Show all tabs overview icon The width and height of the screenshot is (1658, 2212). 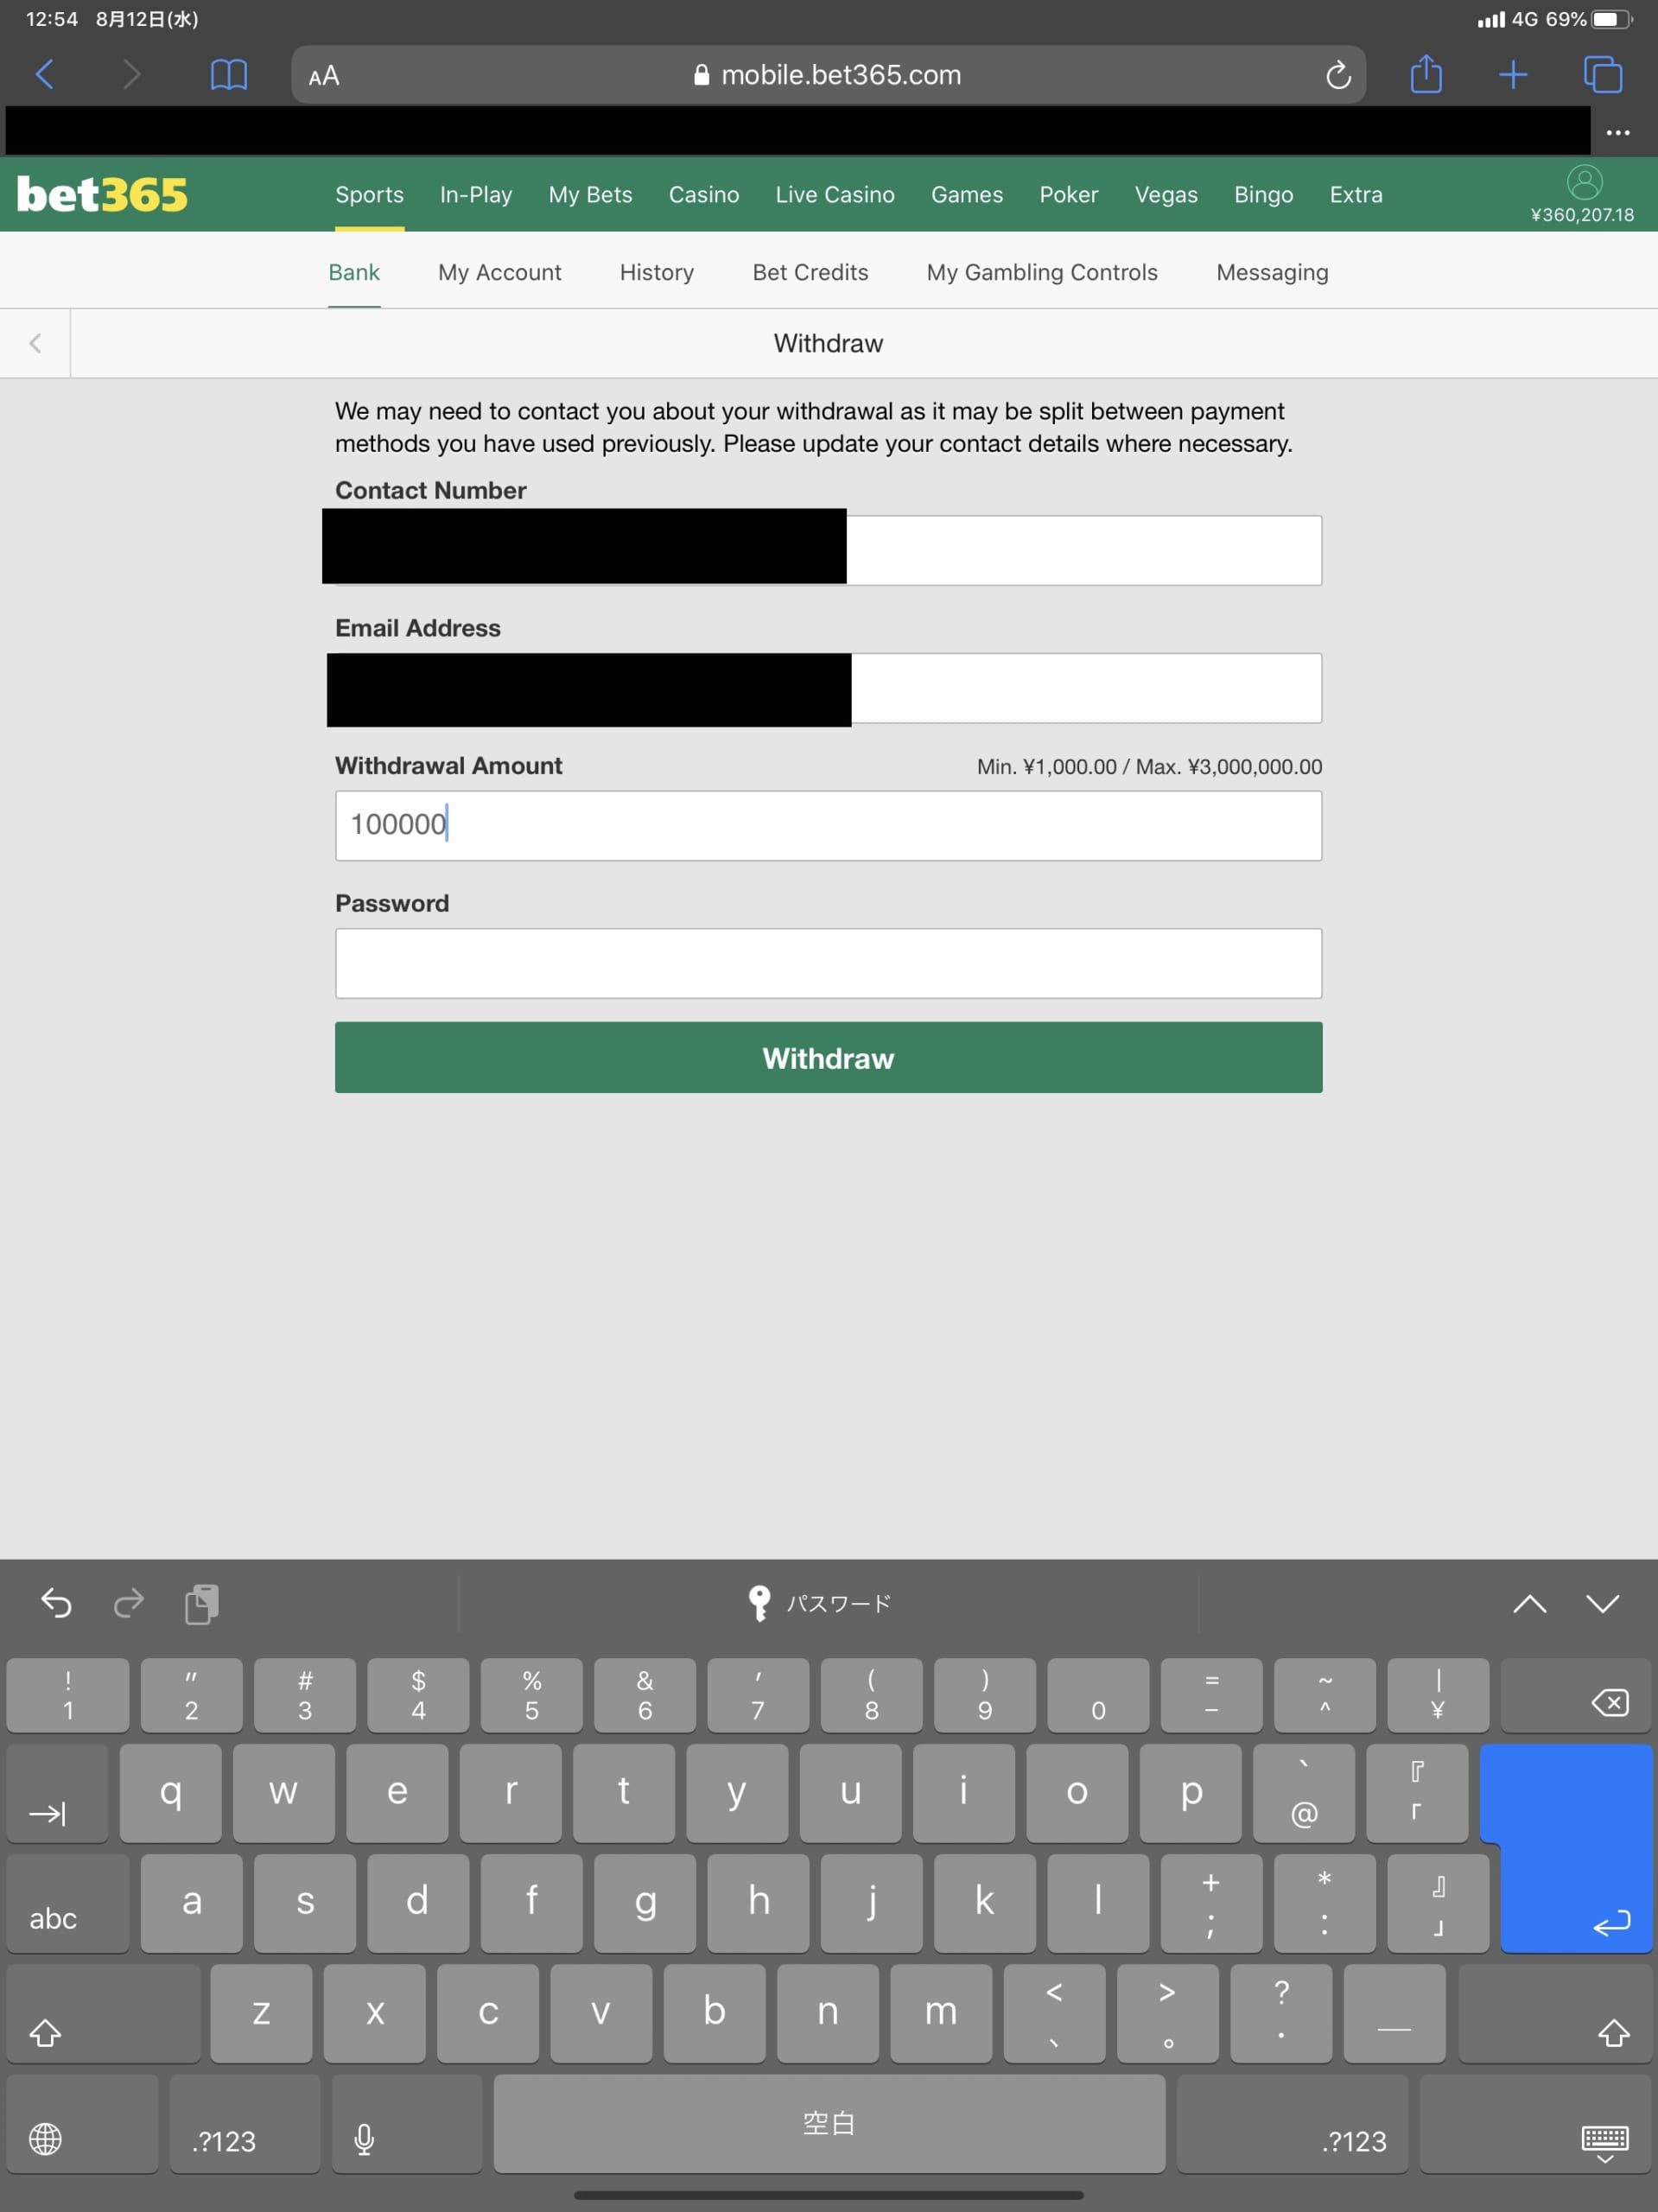(1603, 75)
